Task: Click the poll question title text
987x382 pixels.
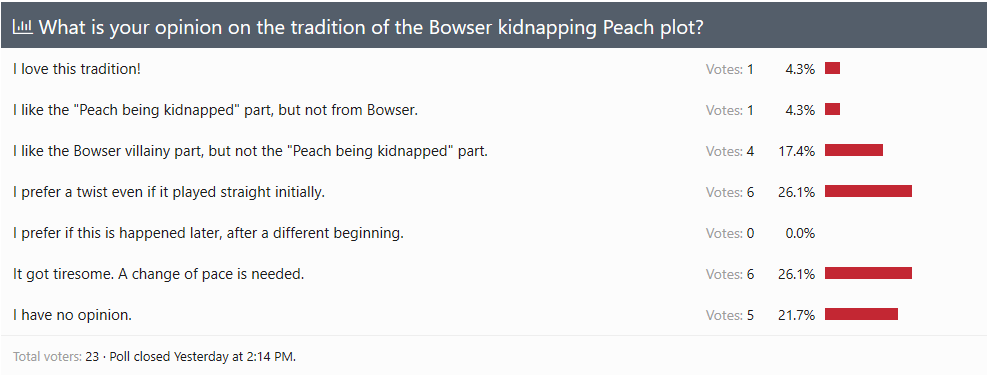Action: pos(371,27)
